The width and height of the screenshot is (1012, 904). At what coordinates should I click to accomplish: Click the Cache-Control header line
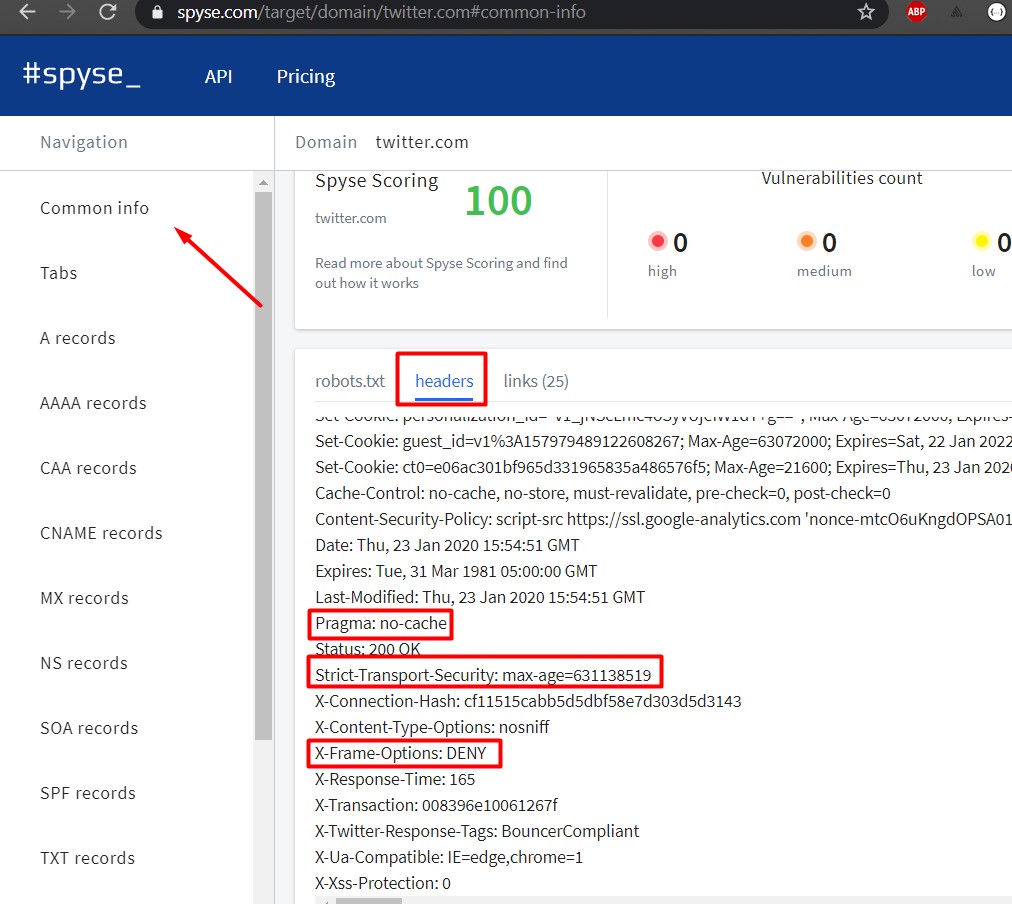603,494
